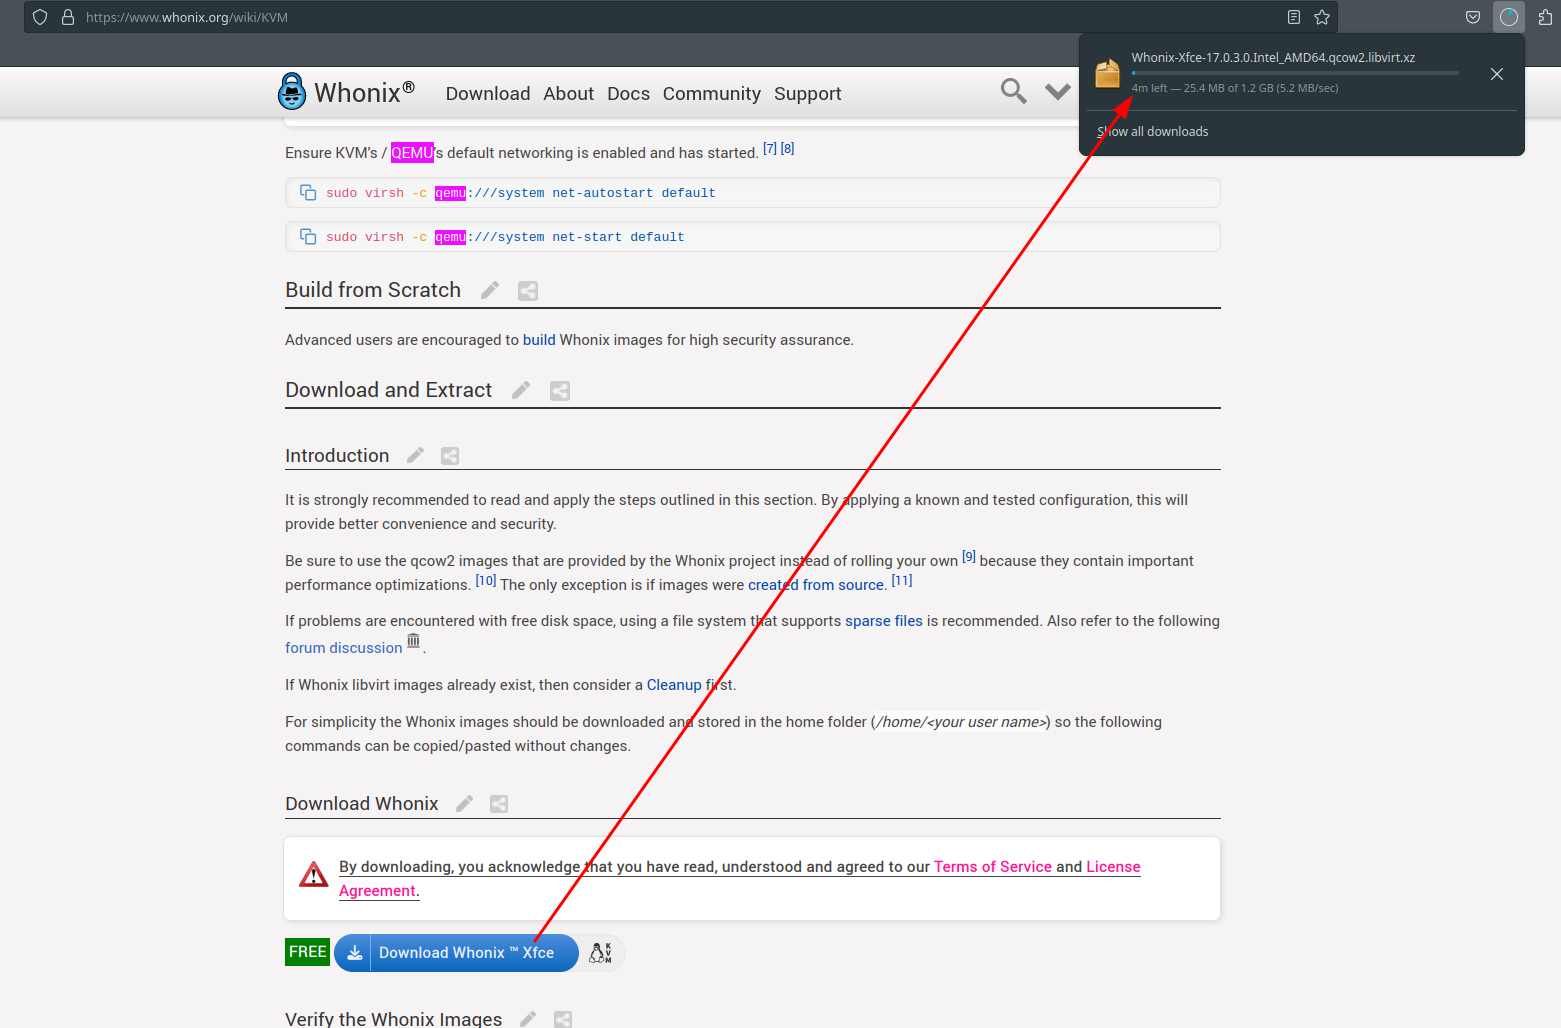Click Show all downloads
Screen dimensions: 1561x1028
pos(1153,132)
